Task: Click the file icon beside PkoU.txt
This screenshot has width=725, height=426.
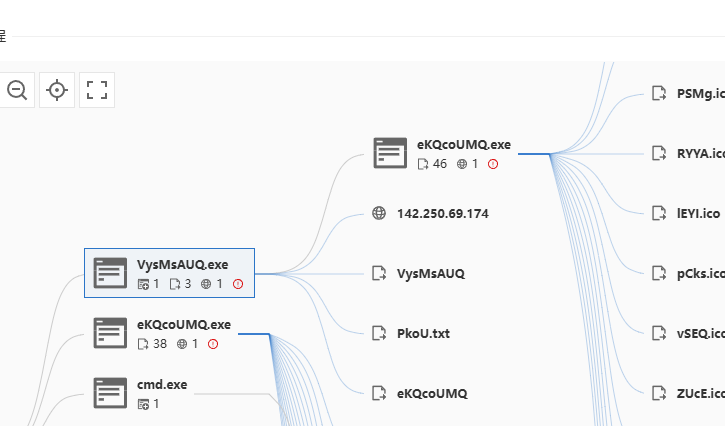Action: click(379, 333)
